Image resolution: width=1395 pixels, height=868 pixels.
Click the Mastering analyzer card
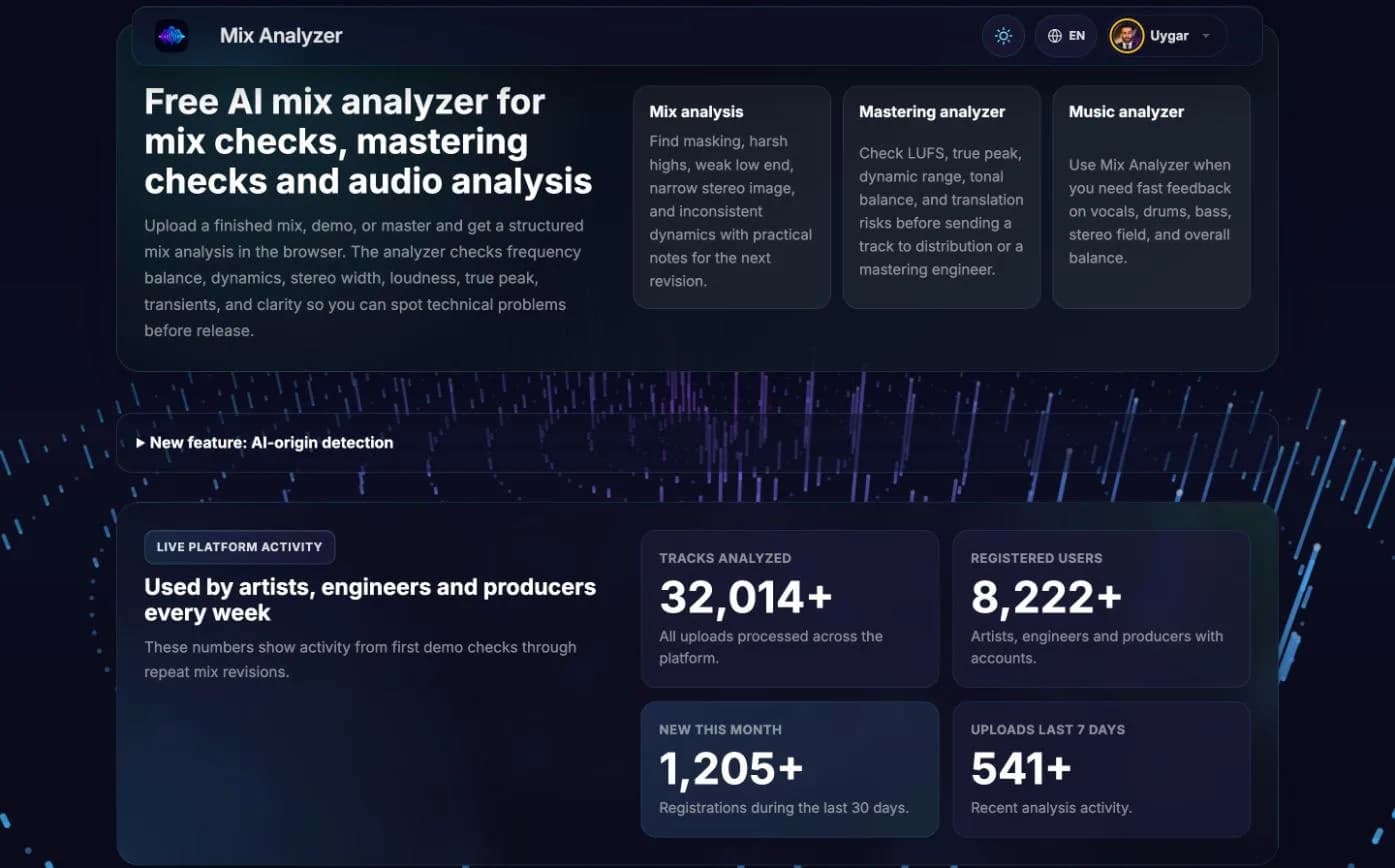(942, 197)
